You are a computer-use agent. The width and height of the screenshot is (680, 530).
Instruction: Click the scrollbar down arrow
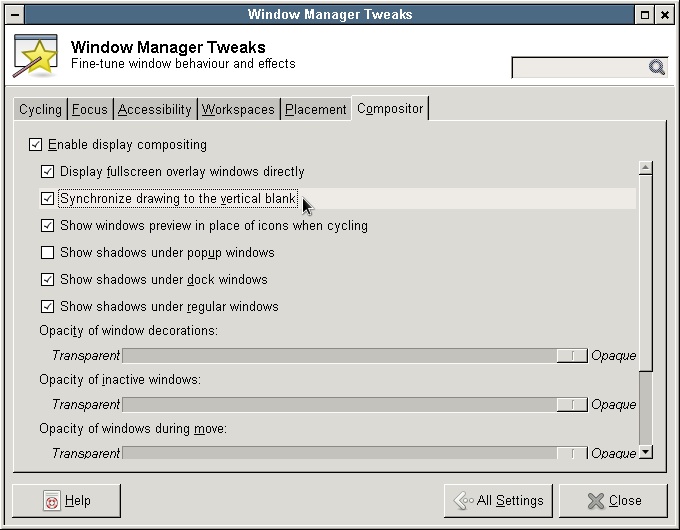tap(645, 453)
